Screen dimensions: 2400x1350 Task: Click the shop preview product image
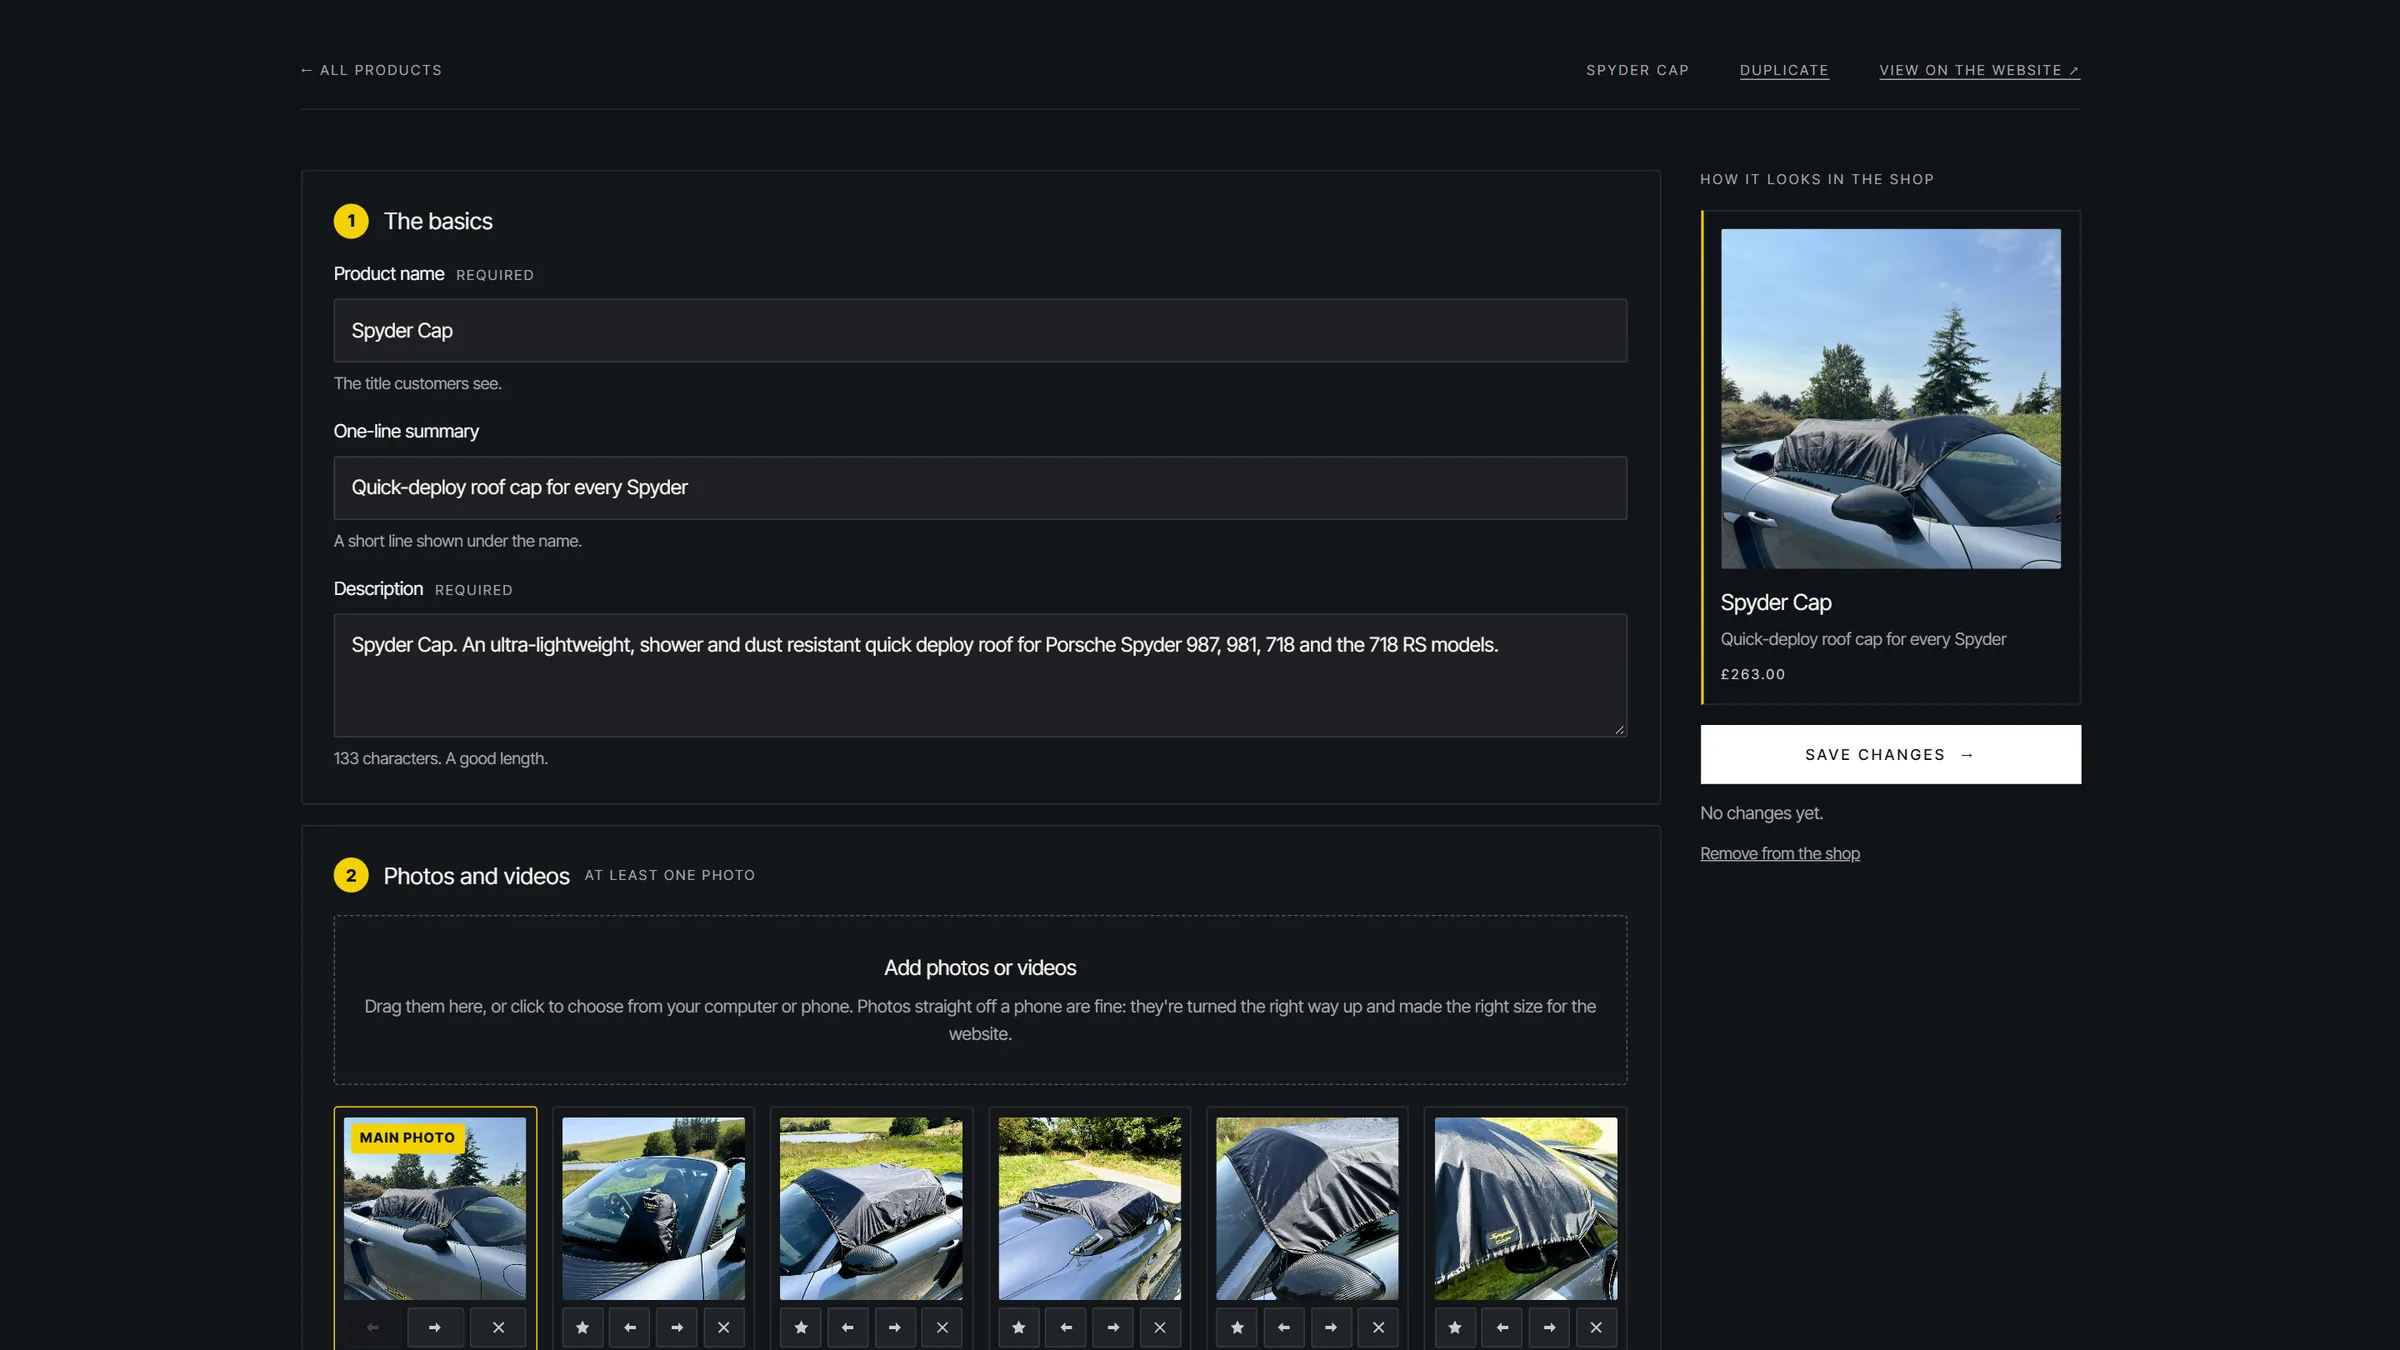pyautogui.click(x=1890, y=399)
